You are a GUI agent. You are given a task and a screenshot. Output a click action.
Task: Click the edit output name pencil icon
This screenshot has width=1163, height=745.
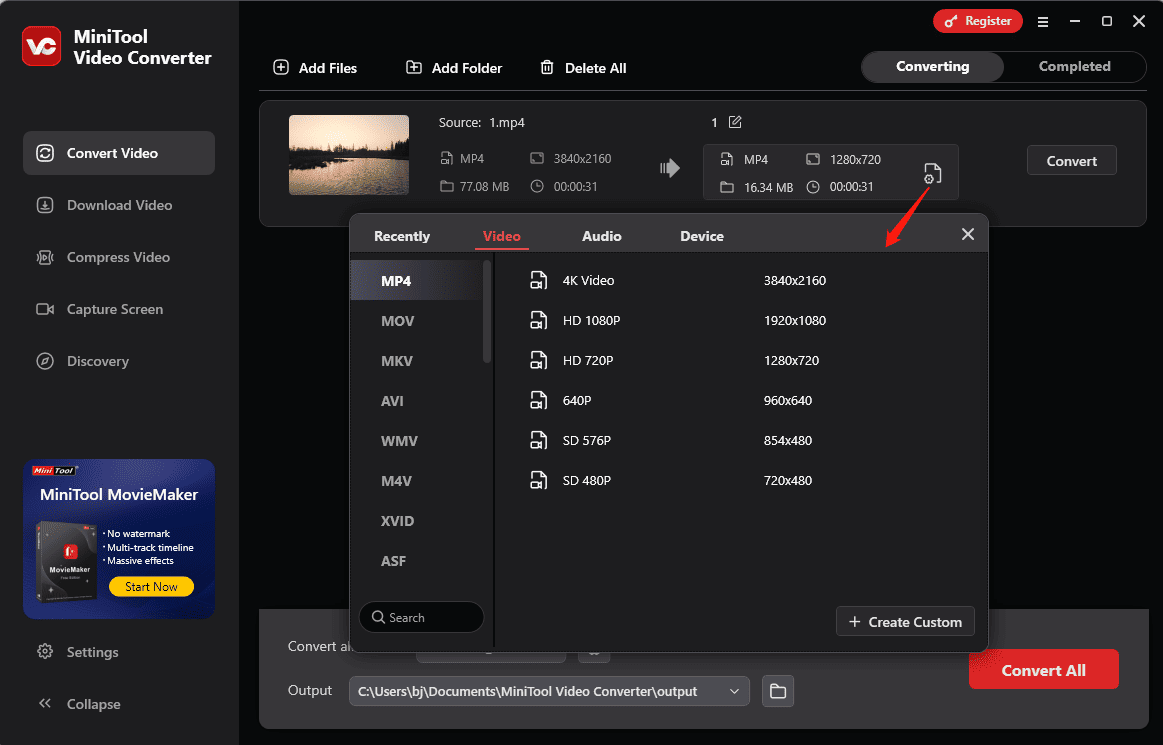pos(735,122)
